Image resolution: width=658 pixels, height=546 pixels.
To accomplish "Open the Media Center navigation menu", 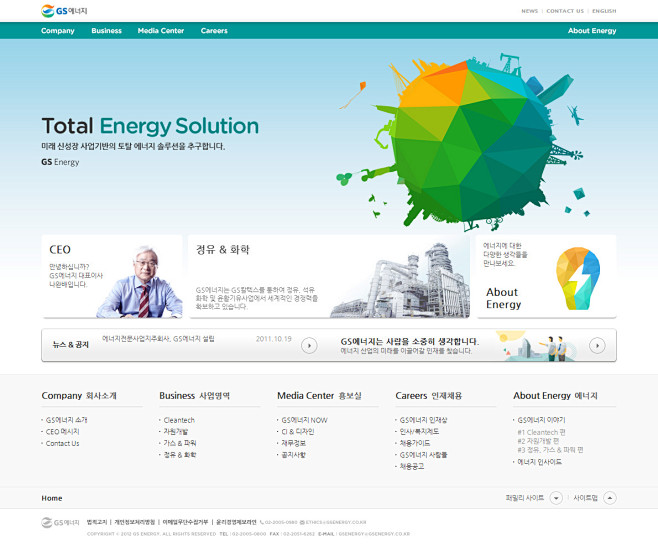I will [x=161, y=31].
